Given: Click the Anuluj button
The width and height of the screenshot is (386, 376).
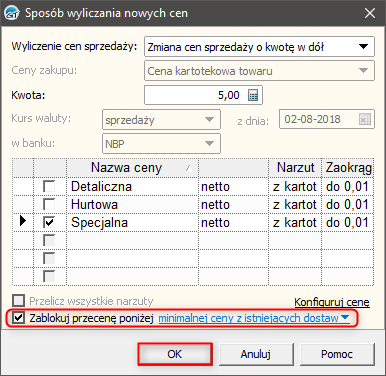Looking at the screenshot, I should (x=256, y=354).
